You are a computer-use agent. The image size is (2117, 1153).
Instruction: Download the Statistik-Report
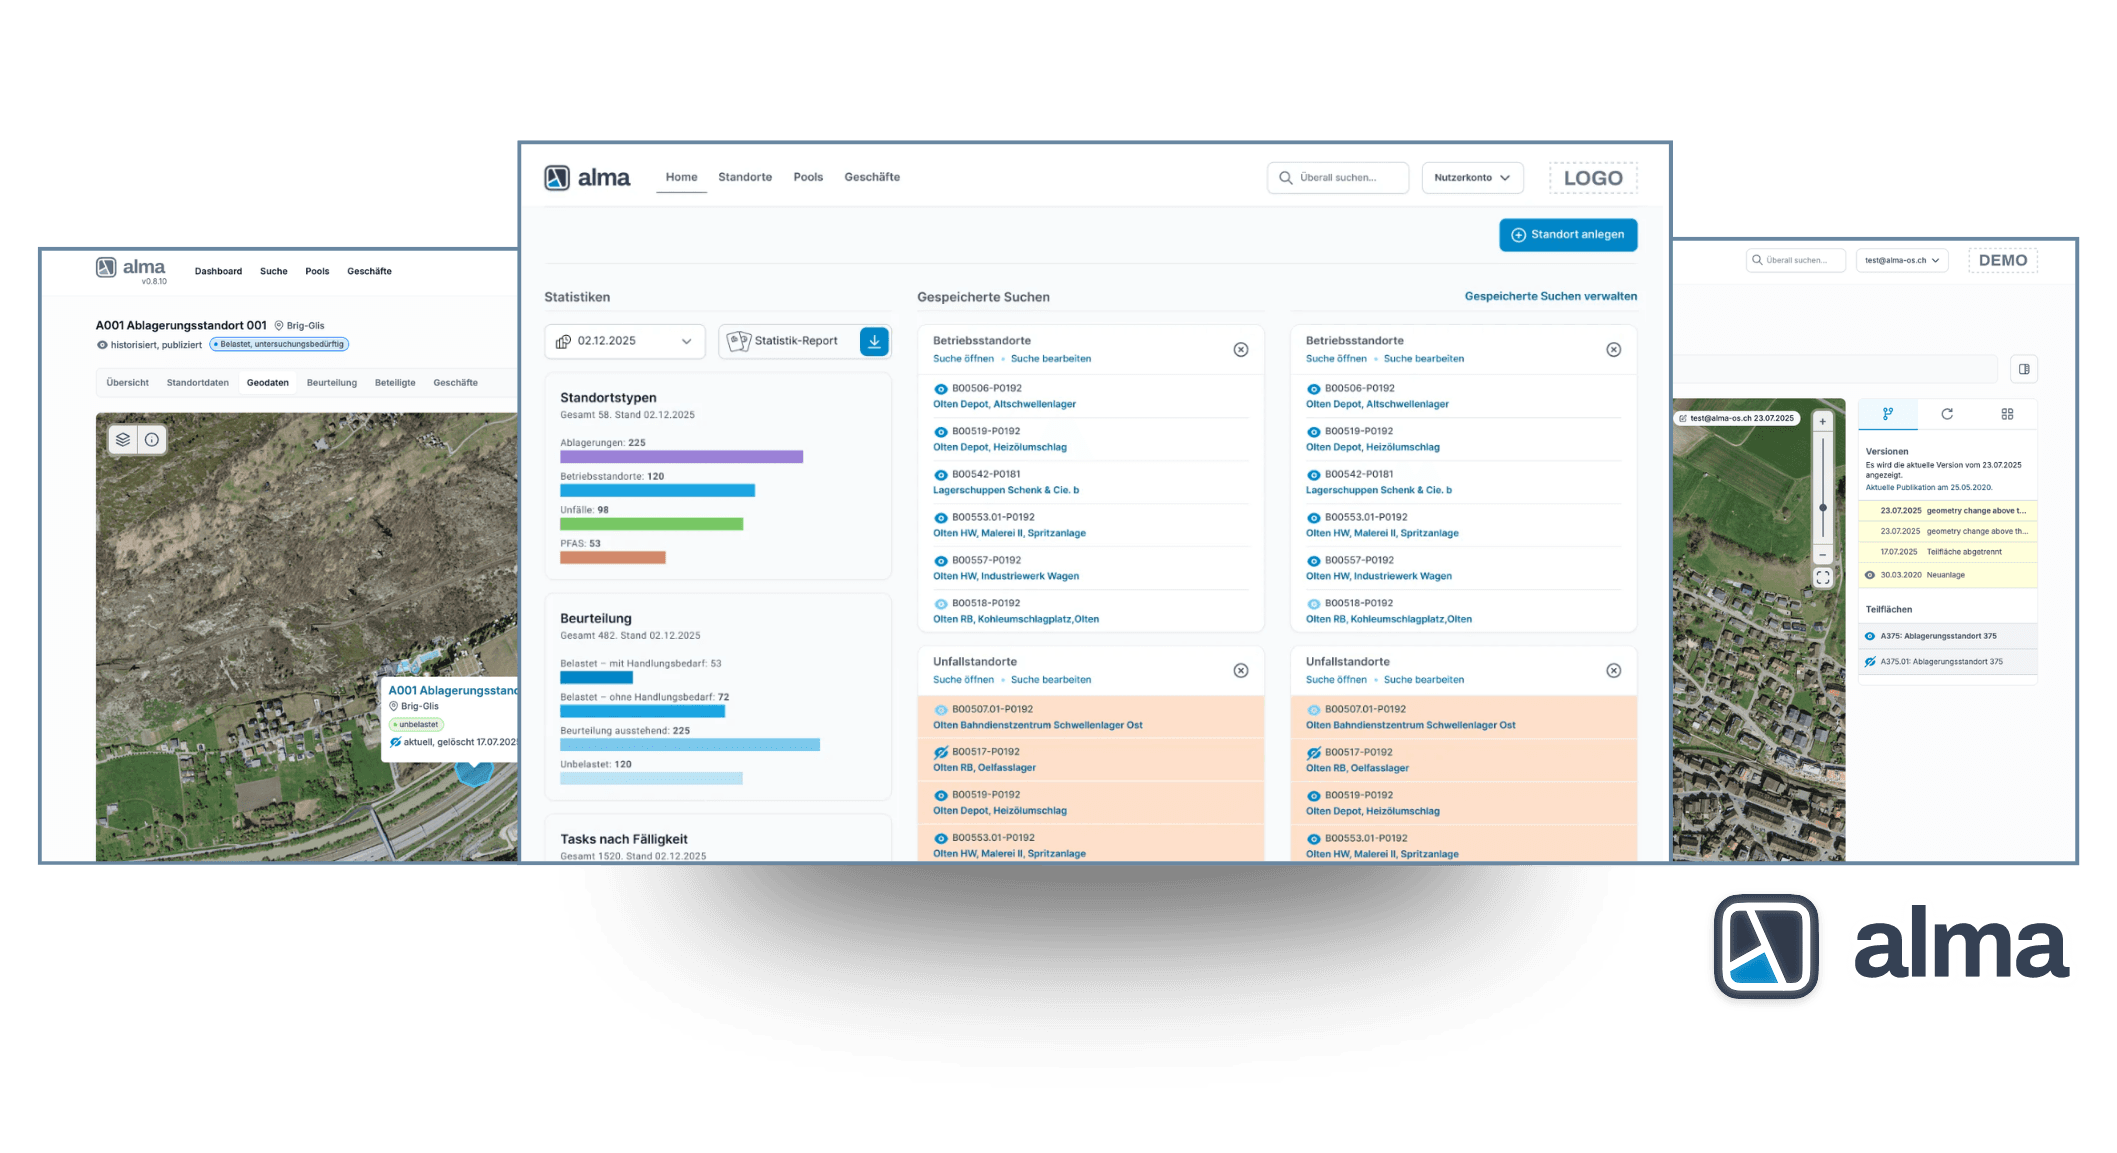click(874, 341)
